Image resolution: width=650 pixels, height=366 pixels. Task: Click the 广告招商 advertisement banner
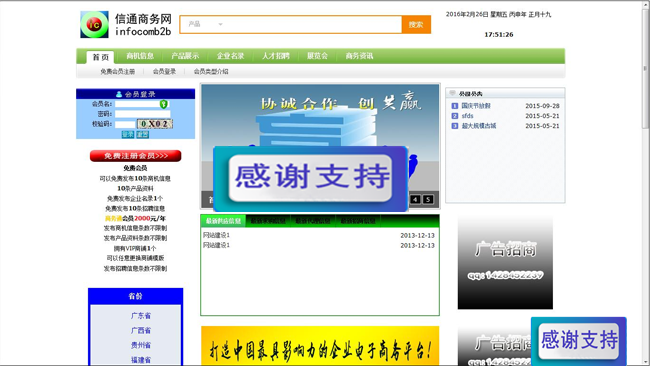pos(505,262)
